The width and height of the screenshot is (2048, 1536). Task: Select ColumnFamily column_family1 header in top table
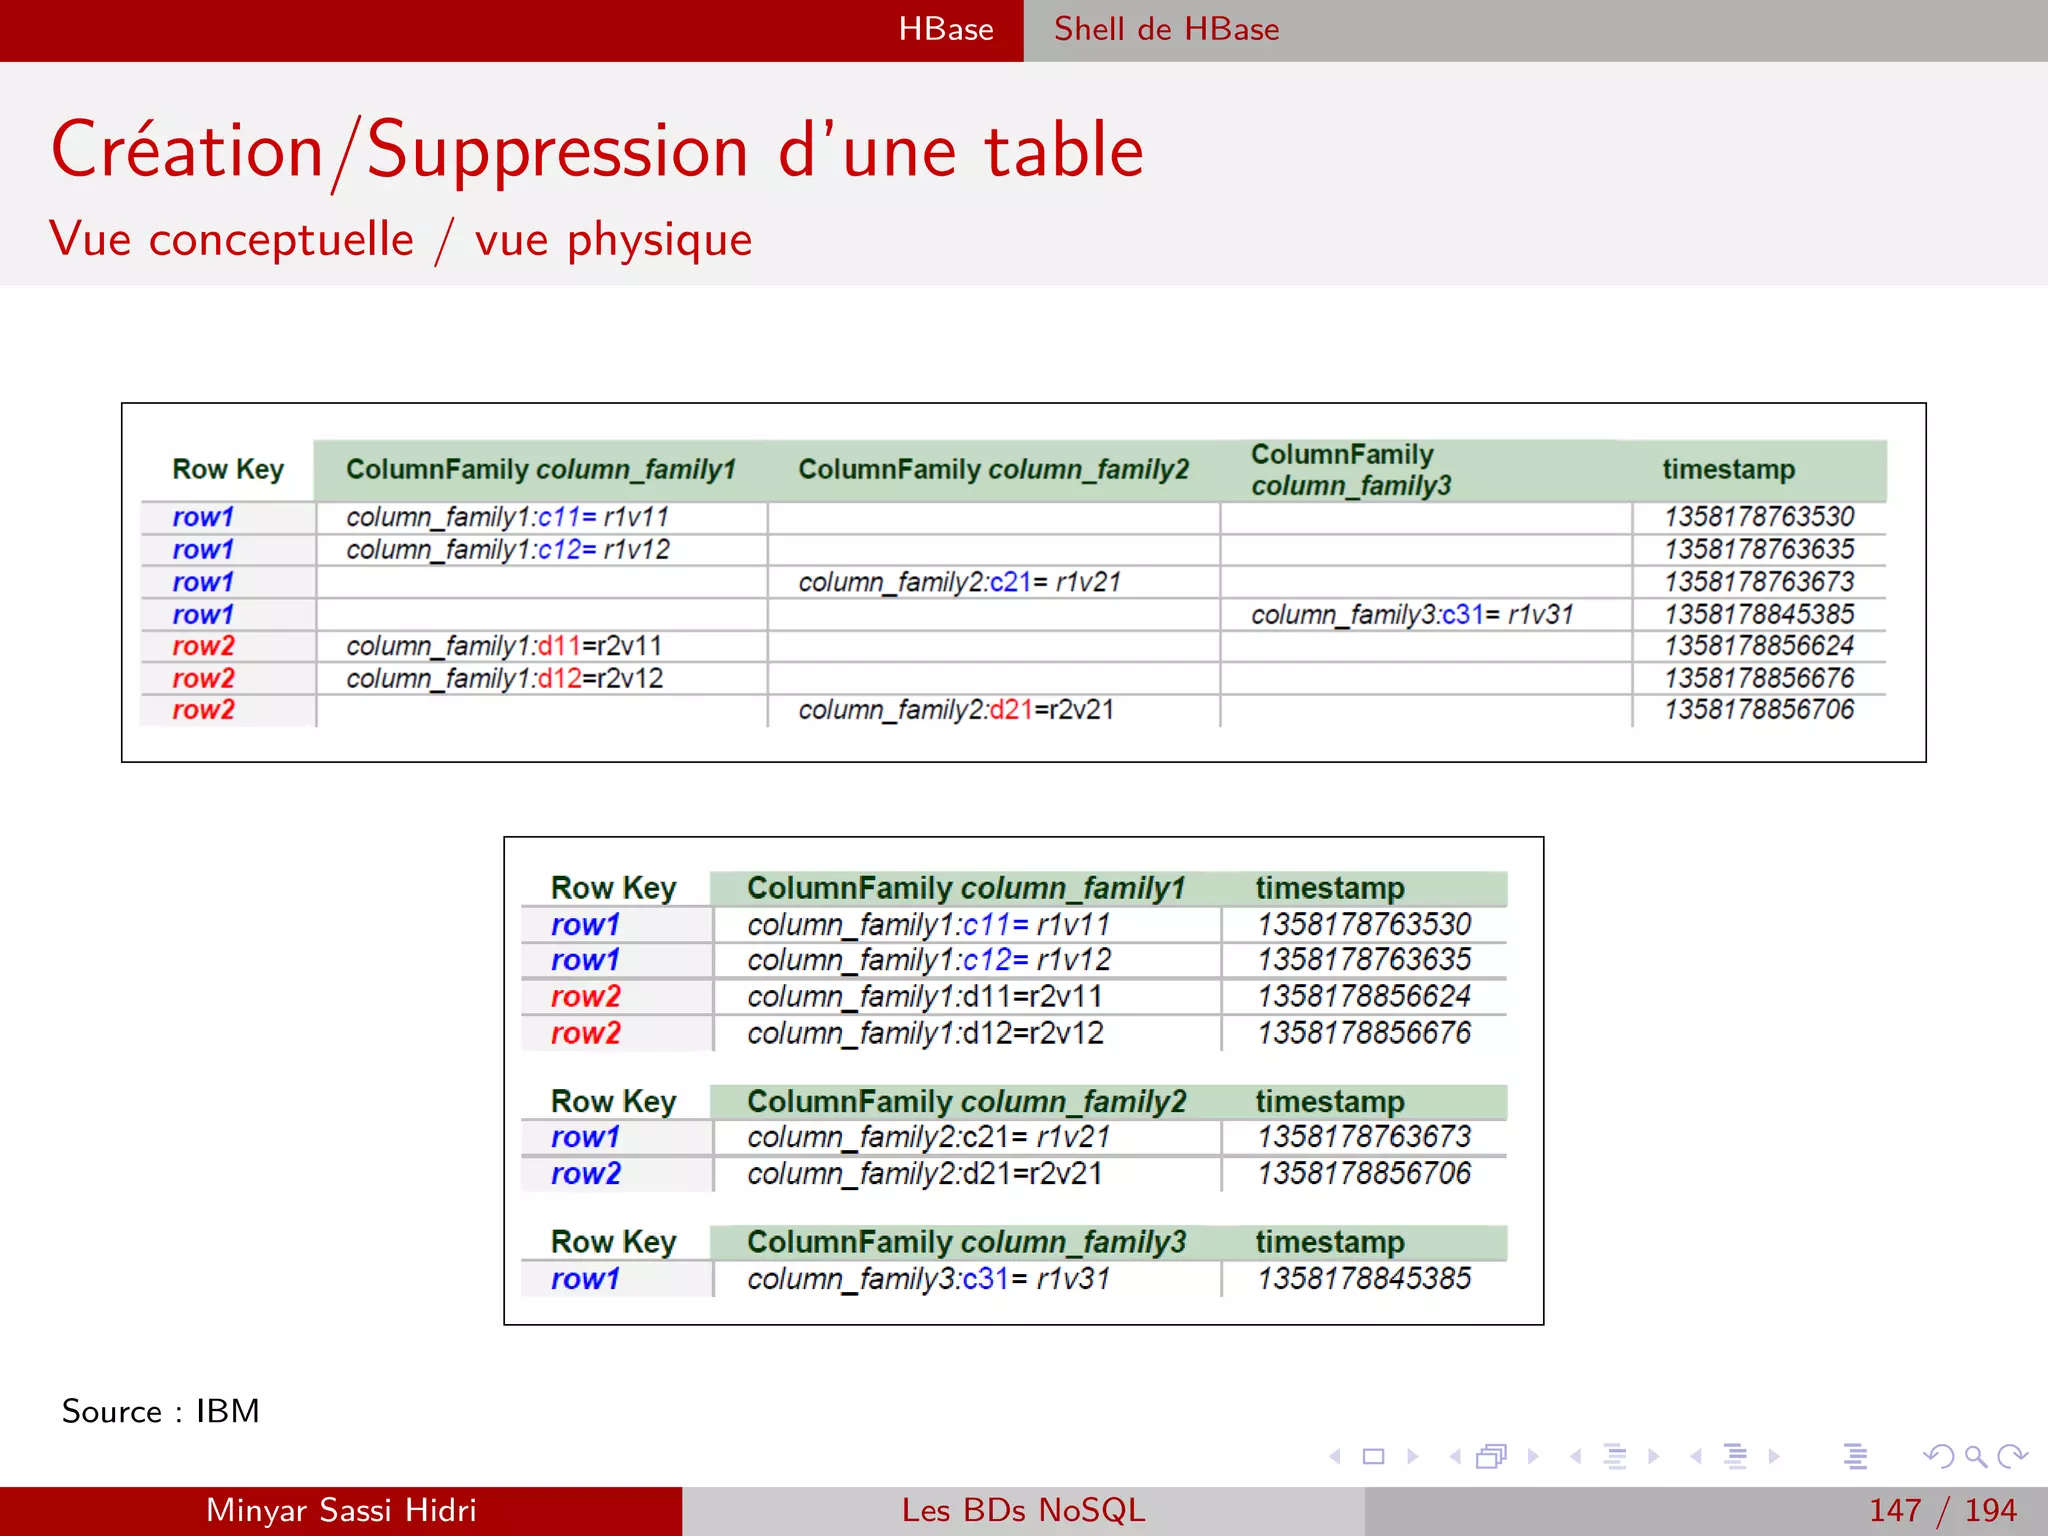coord(541,469)
